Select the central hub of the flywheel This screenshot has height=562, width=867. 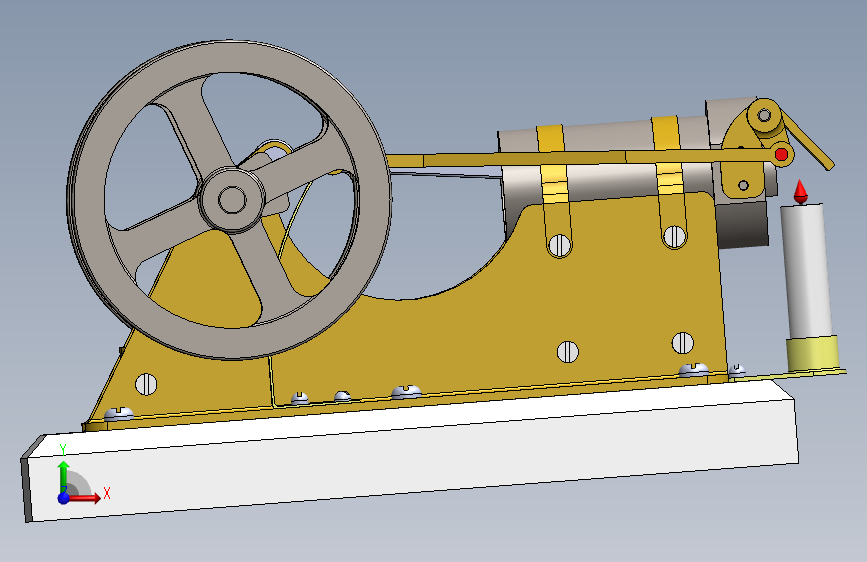pos(232,199)
